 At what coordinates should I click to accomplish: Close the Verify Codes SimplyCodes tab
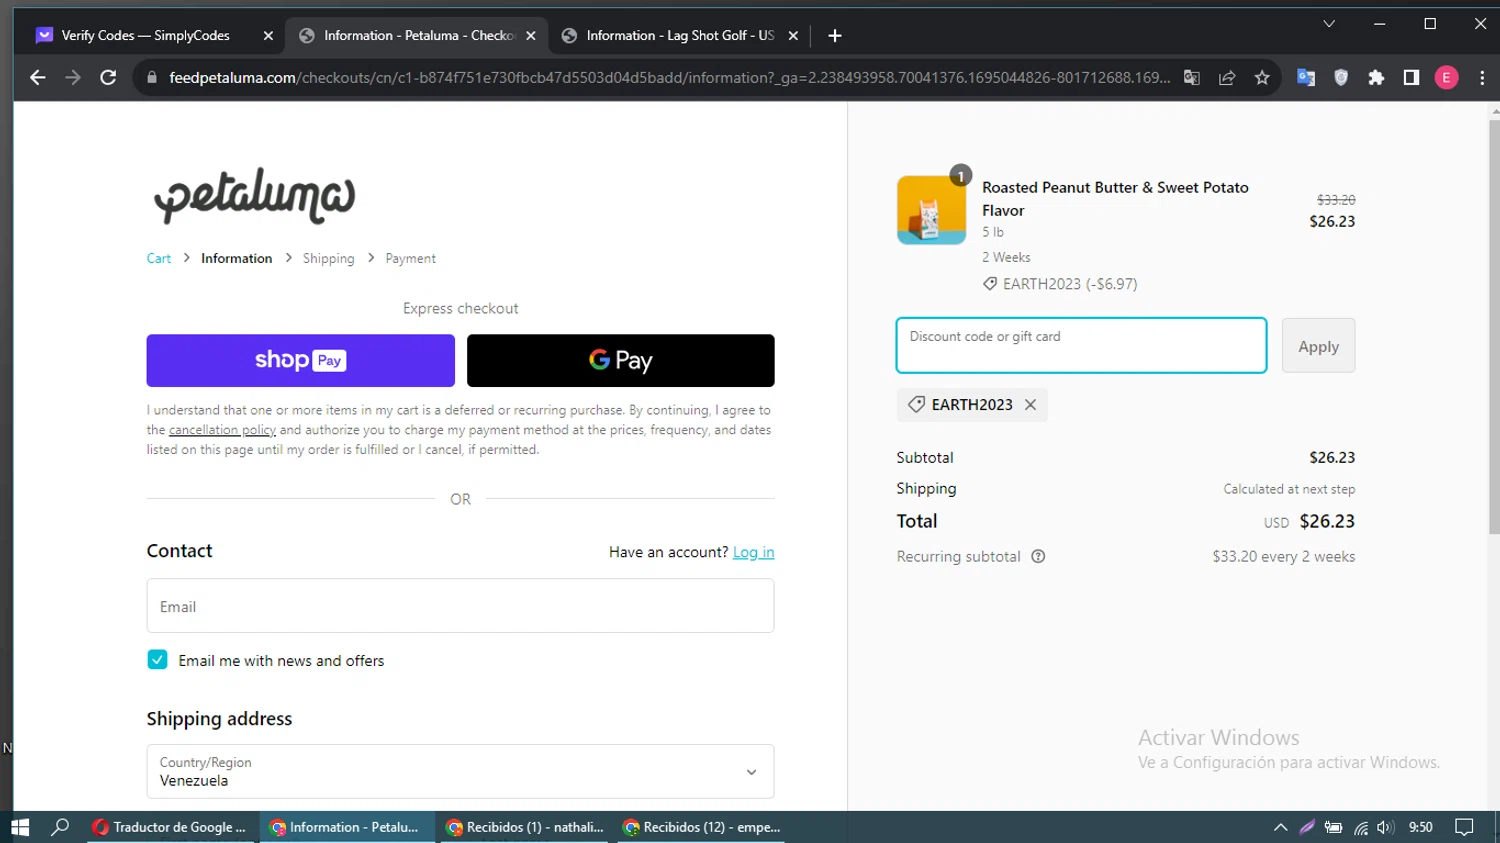[268, 35]
